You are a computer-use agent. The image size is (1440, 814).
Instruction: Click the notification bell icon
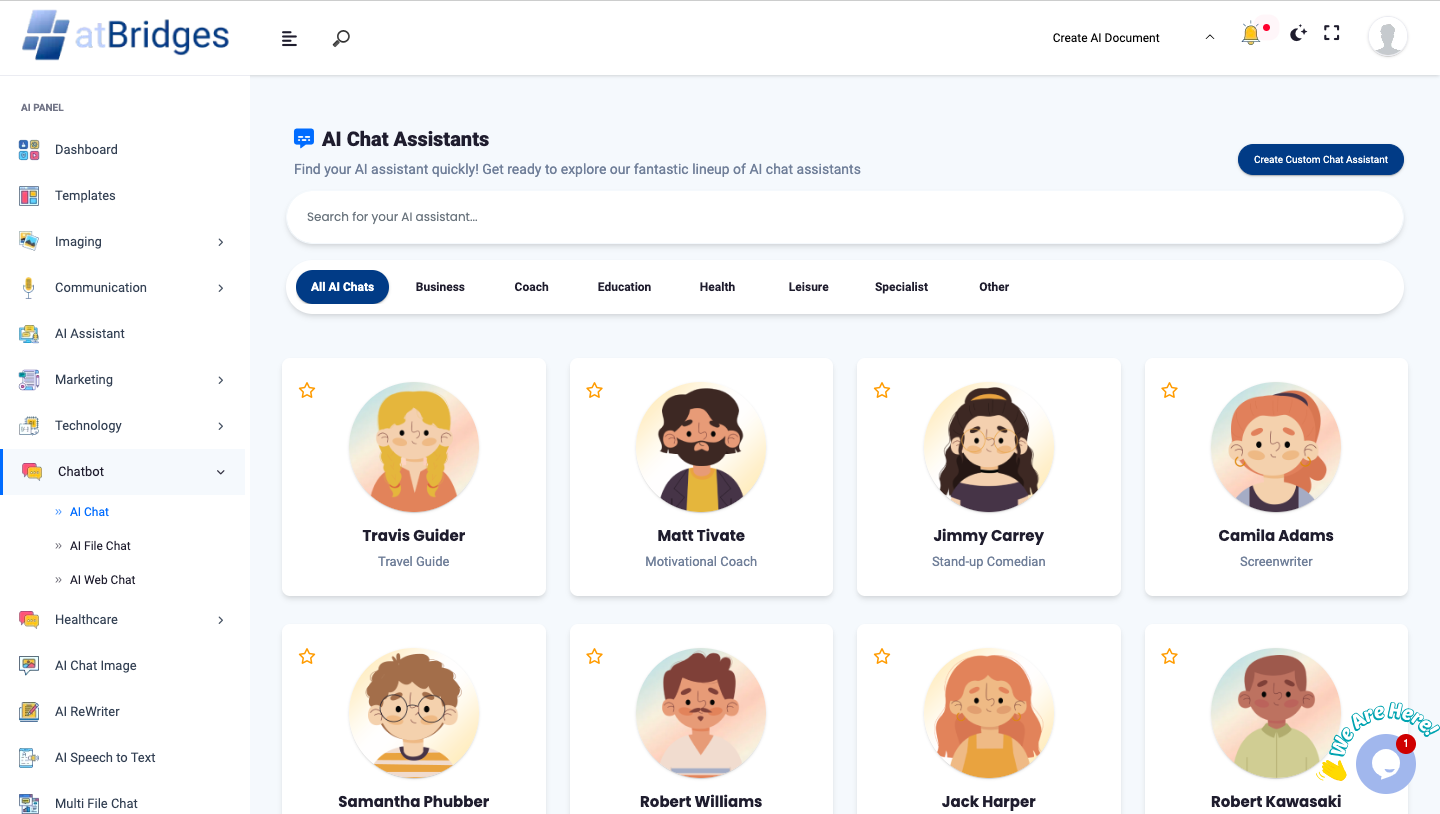coord(1250,35)
